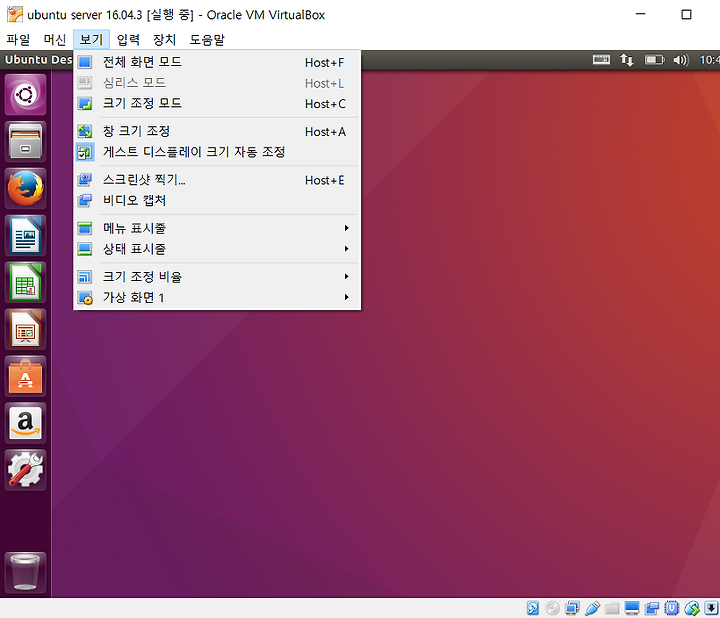The width and height of the screenshot is (720, 618).
Task: Click 창 크기 조정 menu entry
Action: point(217,131)
